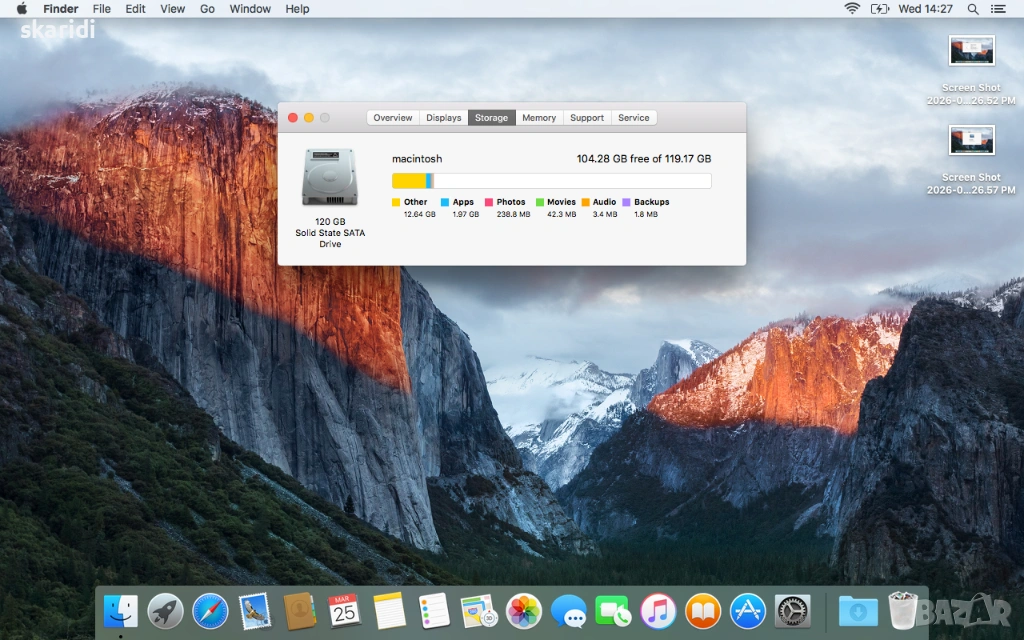Launch the Photos app in dock
Viewport: 1024px width, 640px height.
524,610
